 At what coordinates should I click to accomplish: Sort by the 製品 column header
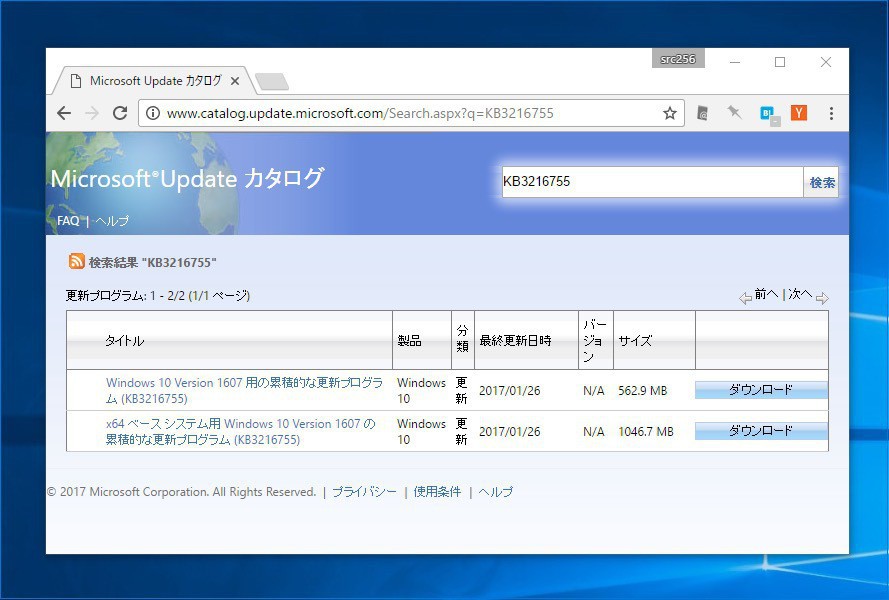click(409, 340)
